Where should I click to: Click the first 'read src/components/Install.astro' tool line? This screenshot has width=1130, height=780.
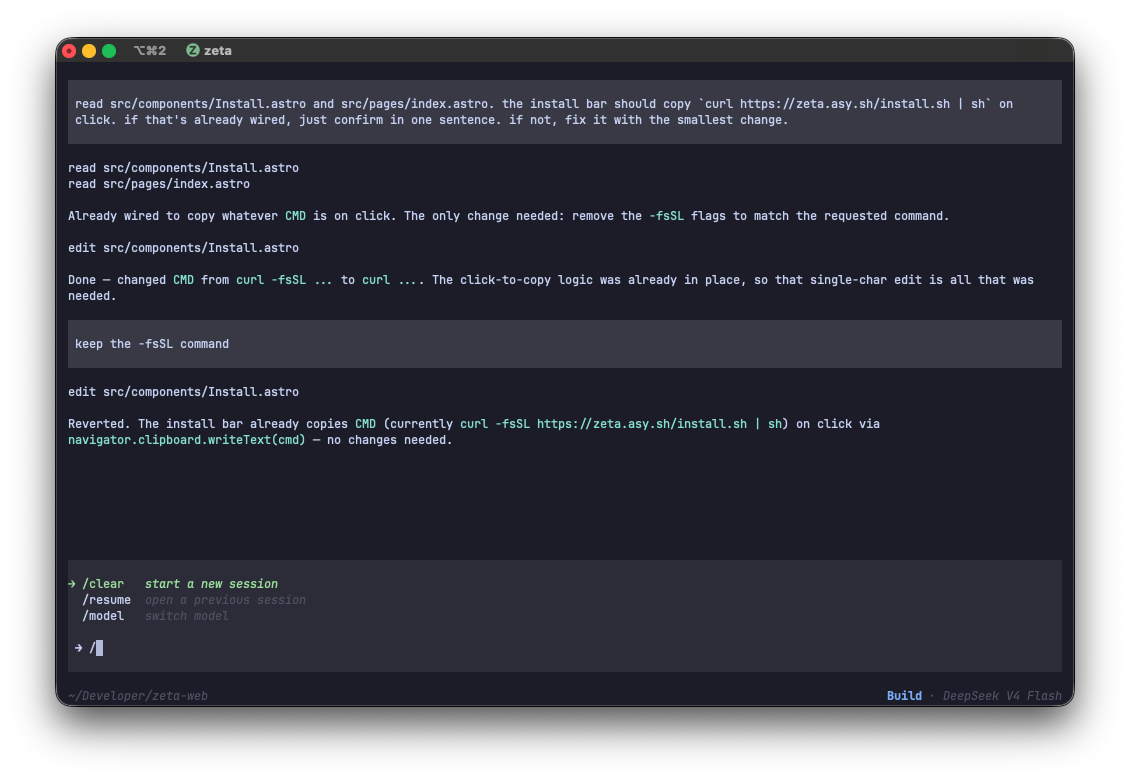[183, 168]
